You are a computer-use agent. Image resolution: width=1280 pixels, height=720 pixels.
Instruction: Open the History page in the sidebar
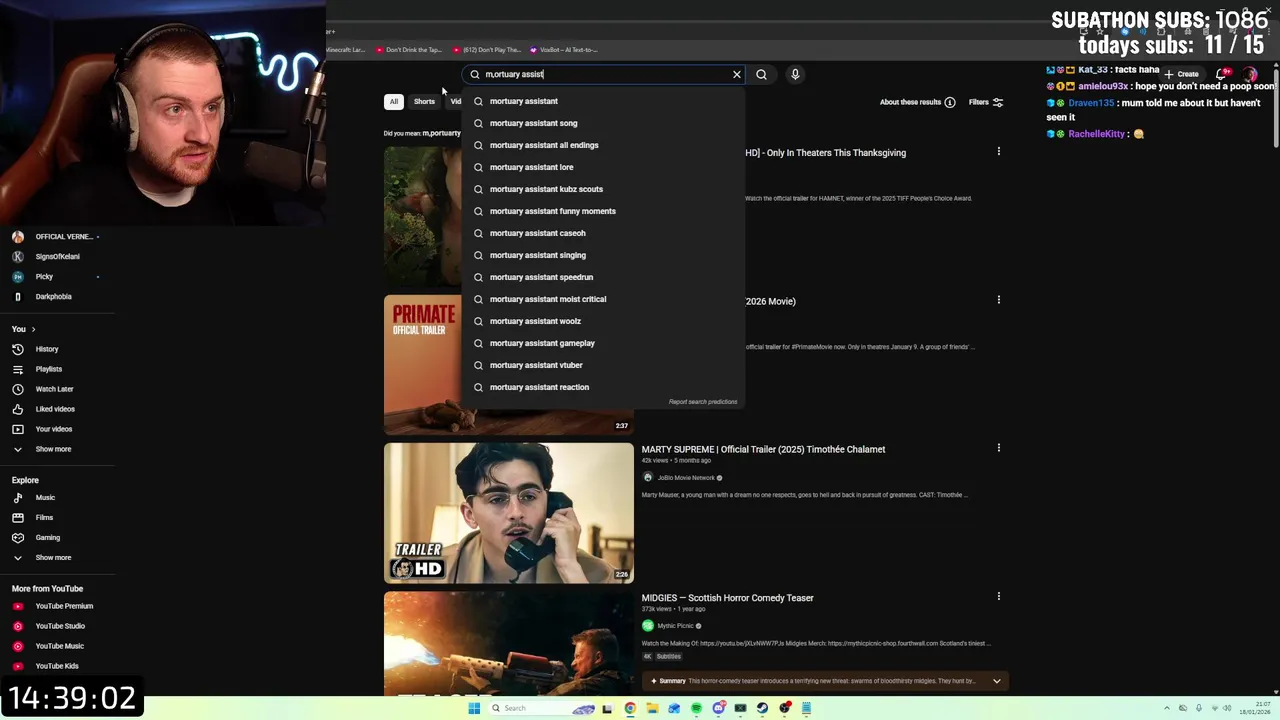47,349
